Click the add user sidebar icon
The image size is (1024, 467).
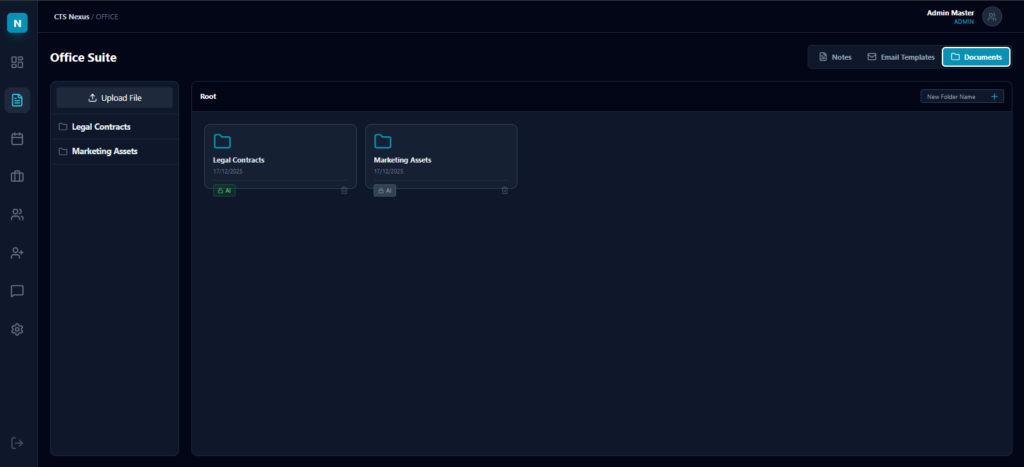click(17, 253)
